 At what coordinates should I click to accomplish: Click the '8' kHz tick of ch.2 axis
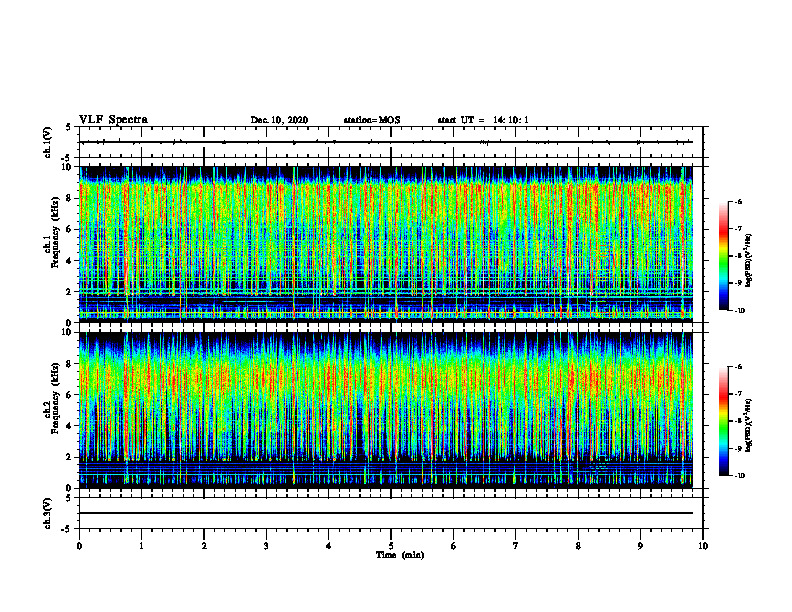69,364
